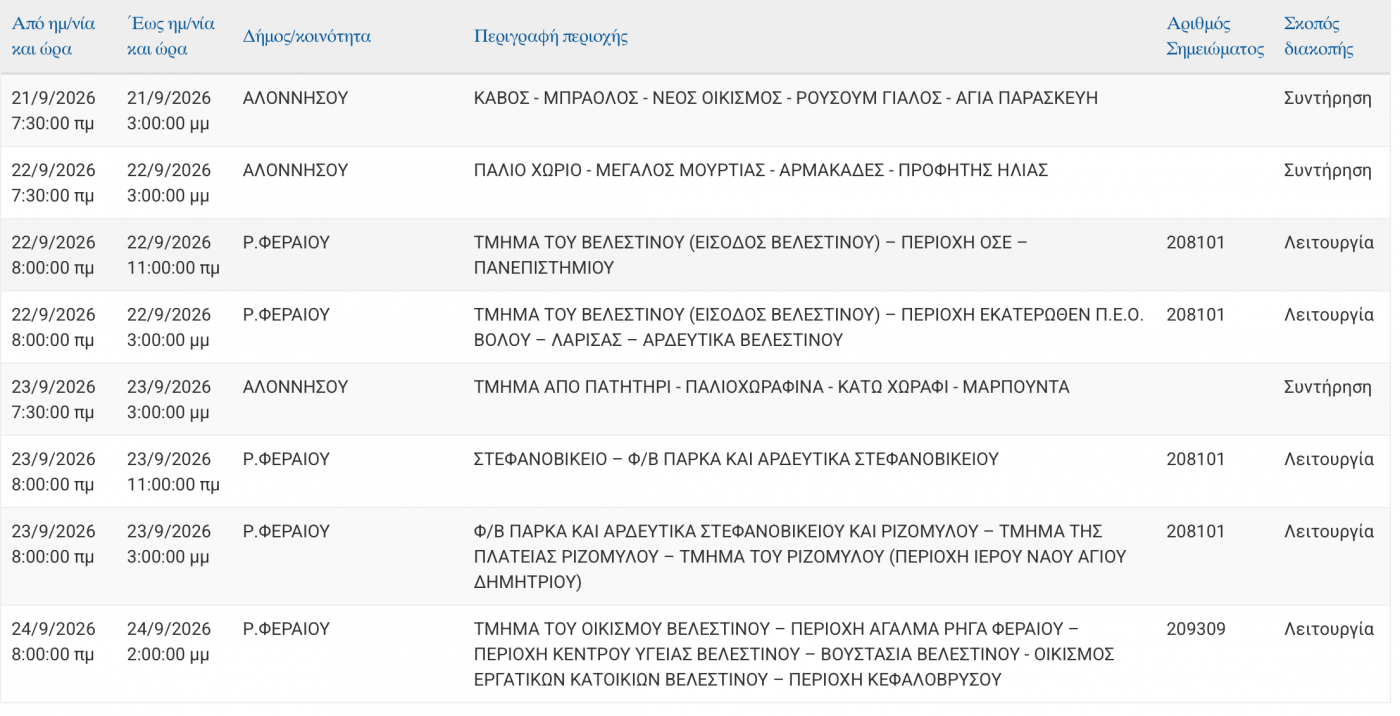Screen dimensions: 1400x716
Task: Click the 'Δήμος/κοινότητα' column header
Action: click(x=307, y=36)
